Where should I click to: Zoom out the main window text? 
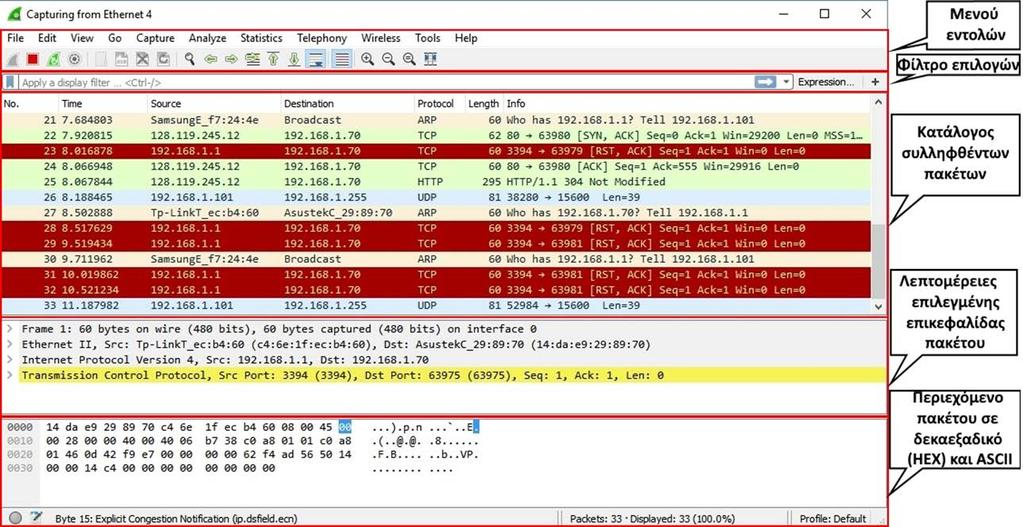click(388, 59)
